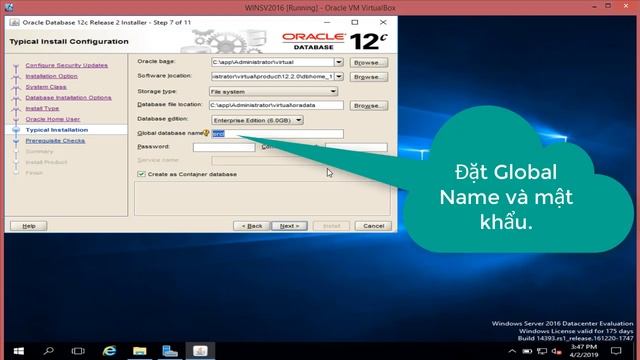Open the network tray icon
Viewport: 640px width, 360px height.
tap(542, 351)
